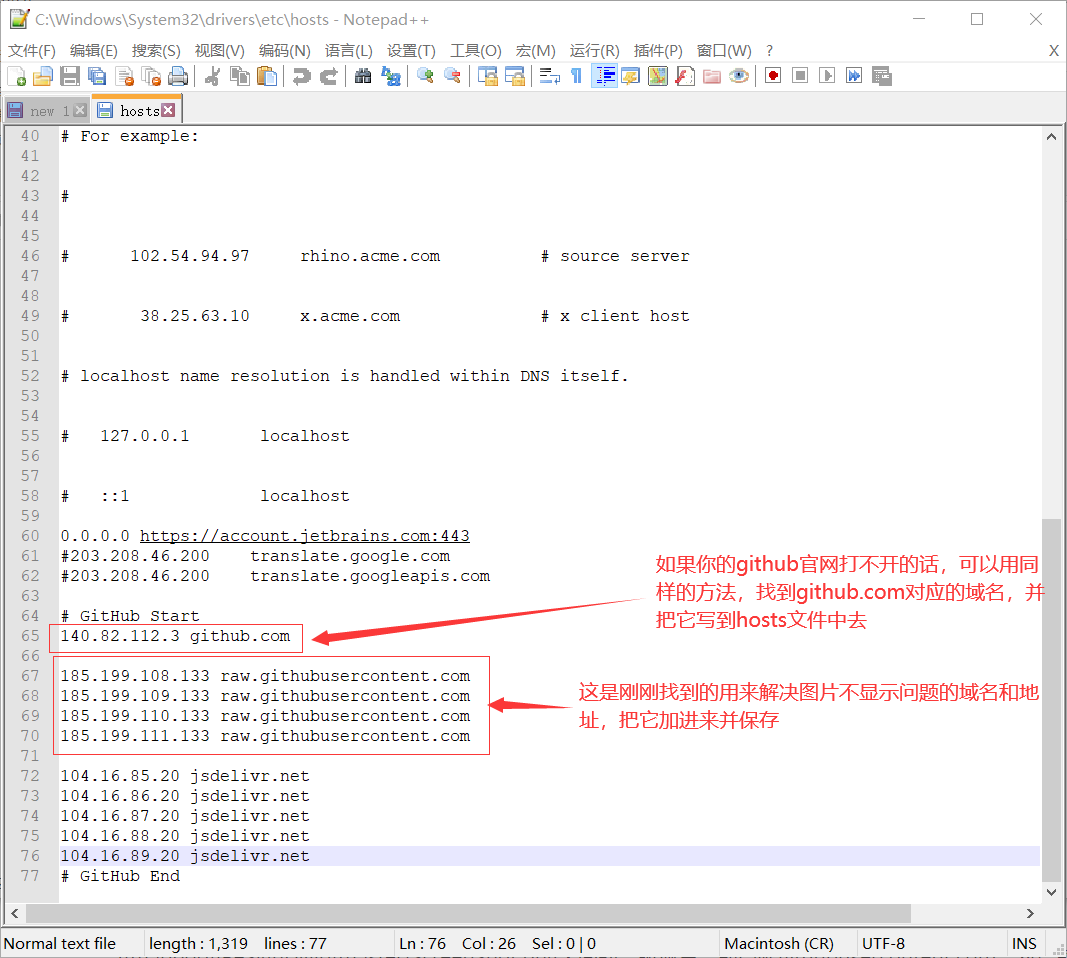Viewport: 1067px width, 958px height.
Task: Click the Save All toolbar icon
Action: pos(97,76)
